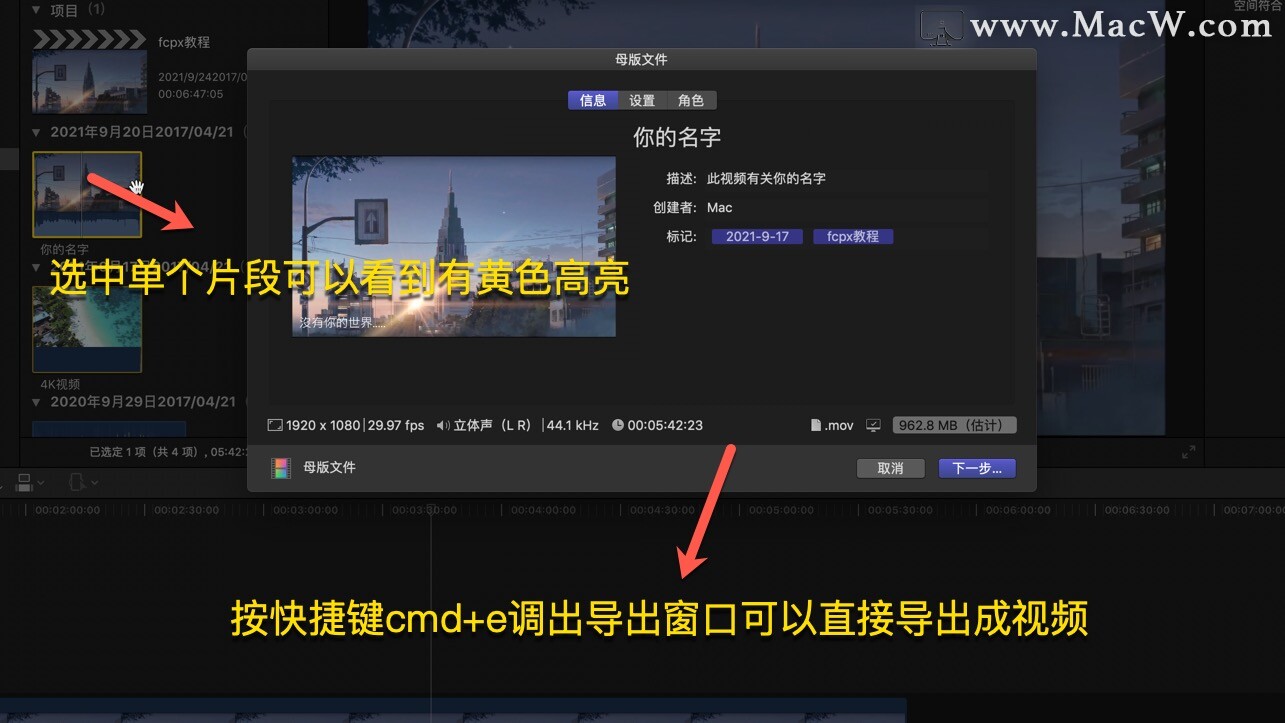Click the .mov file type icon
The width and height of the screenshot is (1285, 723).
pyautogui.click(x=816, y=425)
